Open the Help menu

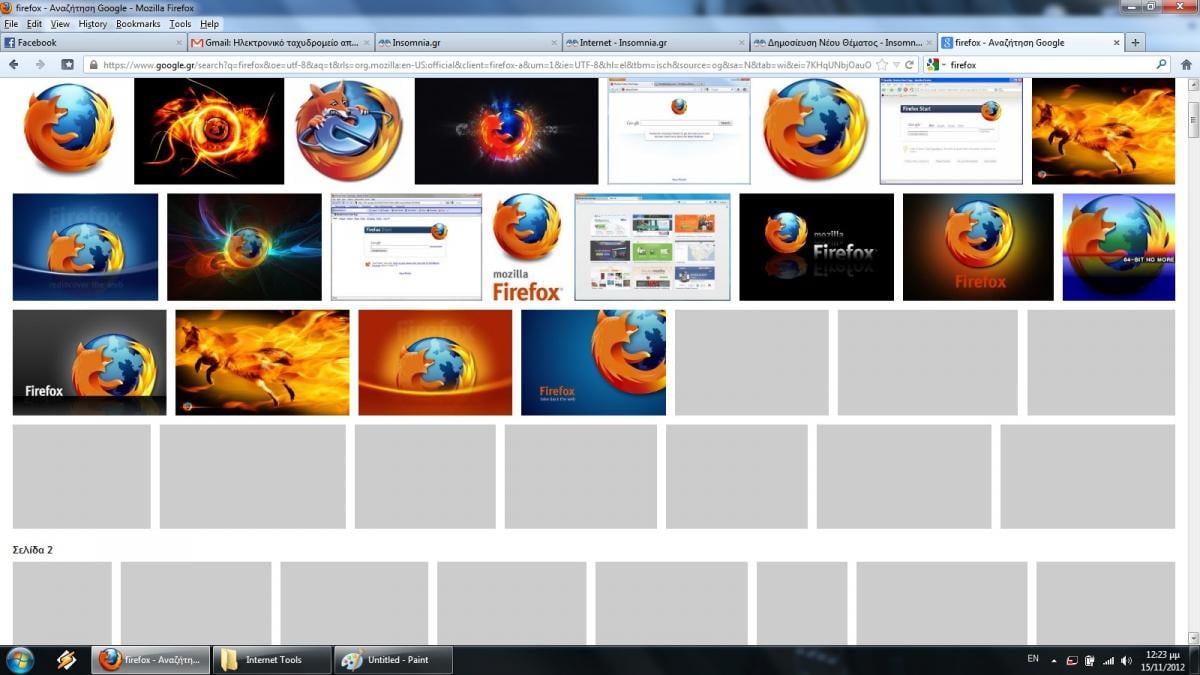point(209,24)
